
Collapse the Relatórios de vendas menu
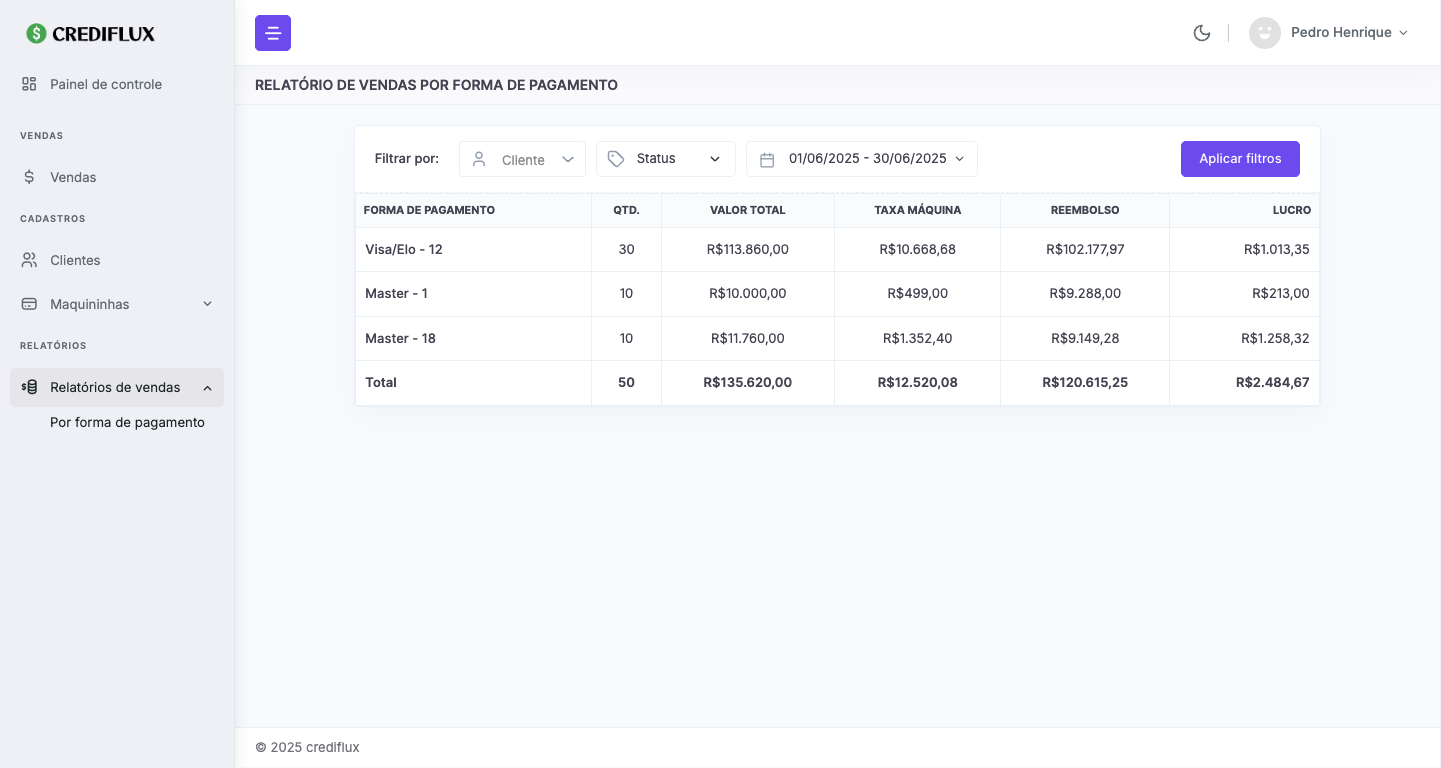pos(207,388)
